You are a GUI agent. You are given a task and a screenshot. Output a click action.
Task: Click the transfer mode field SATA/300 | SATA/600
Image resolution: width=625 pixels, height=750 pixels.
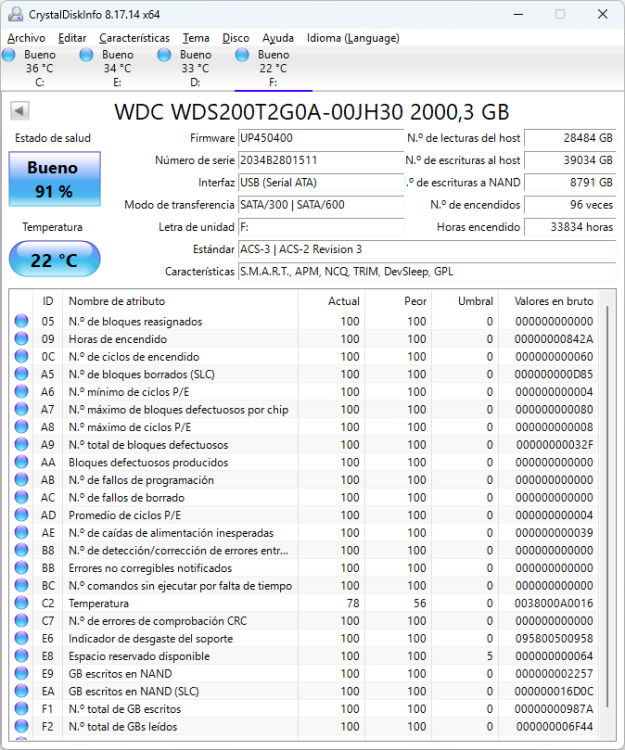[321, 205]
